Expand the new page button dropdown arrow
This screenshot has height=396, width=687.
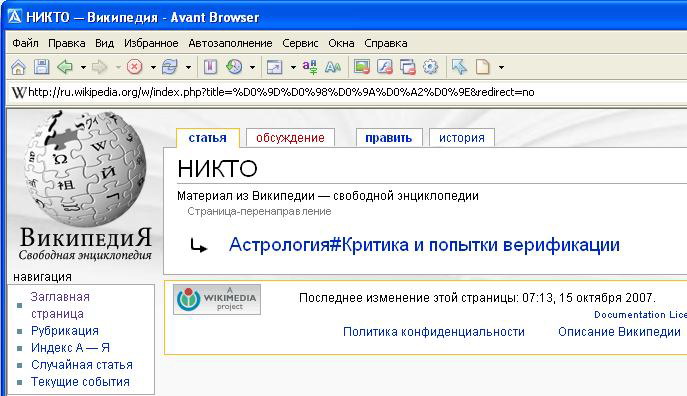[x=501, y=67]
